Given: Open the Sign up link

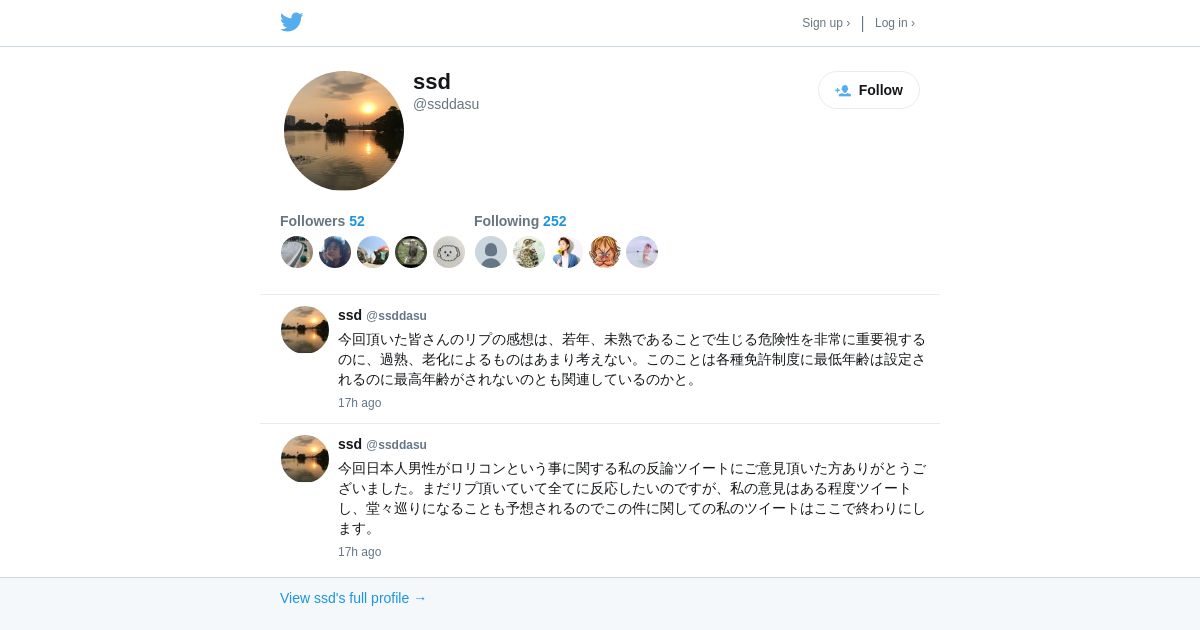Looking at the screenshot, I should (x=826, y=23).
